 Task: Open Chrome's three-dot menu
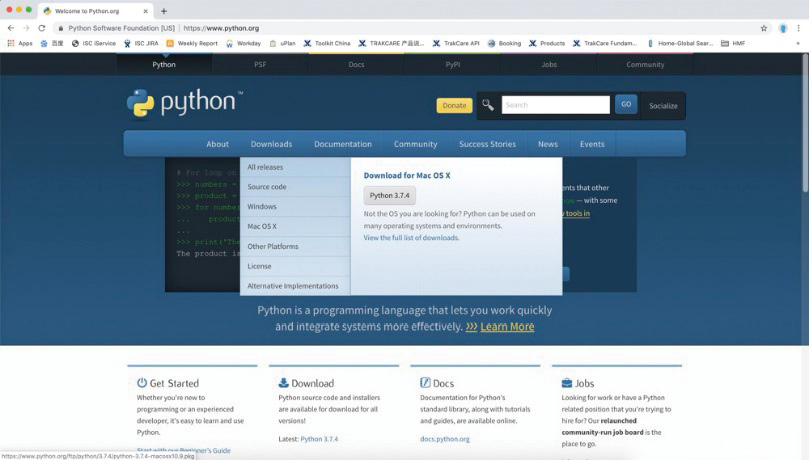coord(798,28)
